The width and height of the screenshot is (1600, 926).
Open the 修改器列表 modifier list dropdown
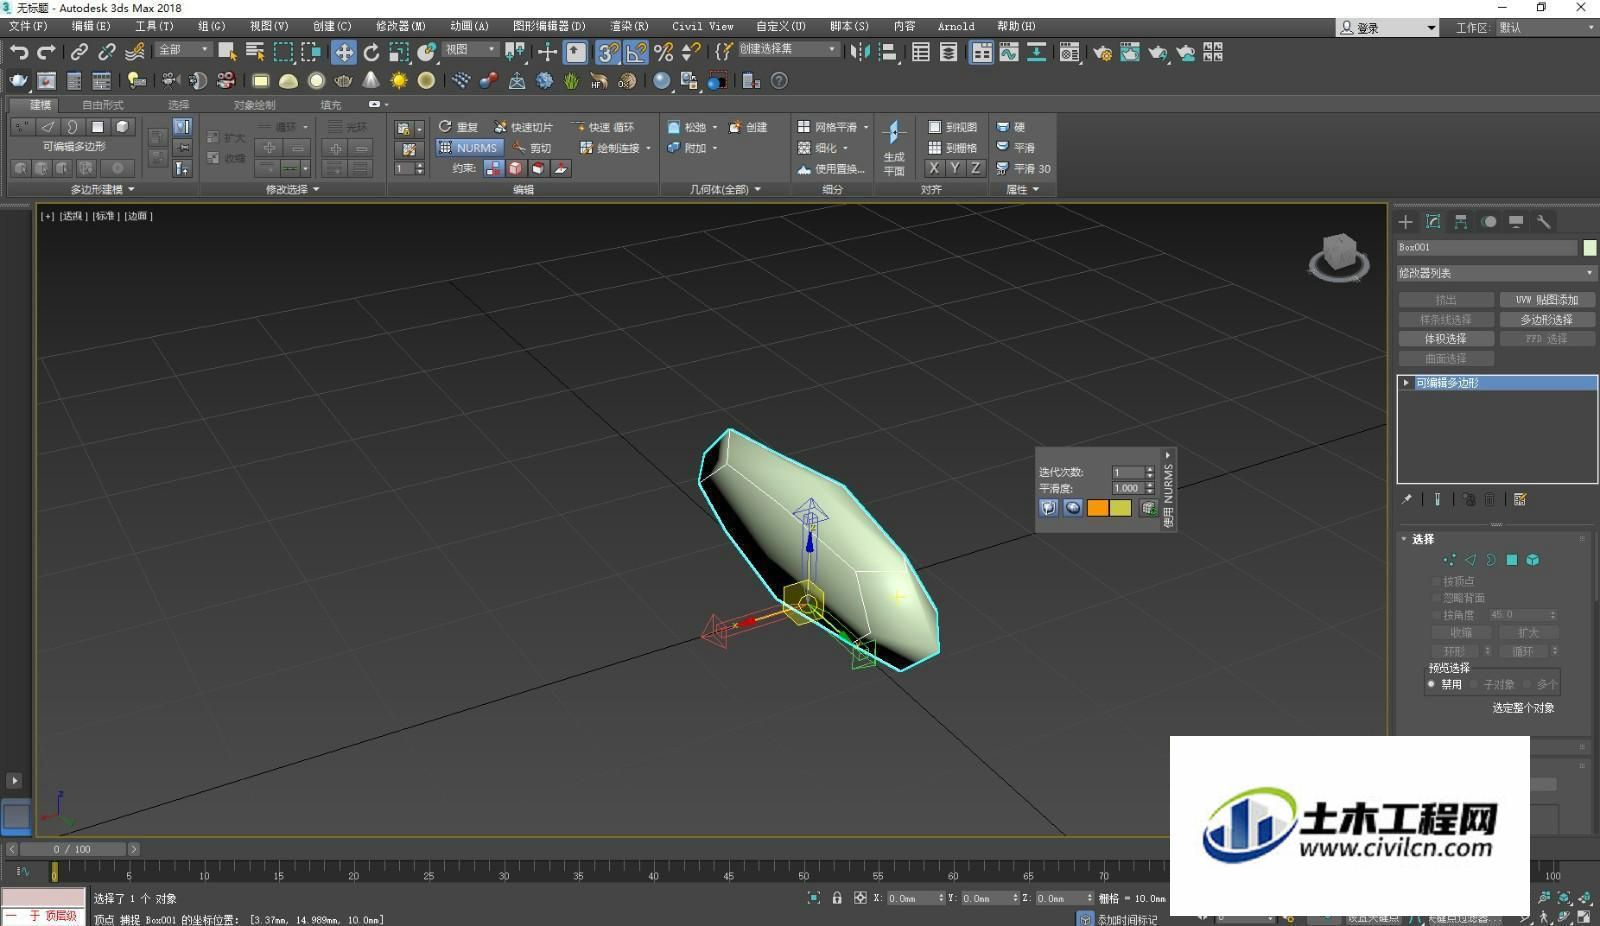pos(1496,273)
